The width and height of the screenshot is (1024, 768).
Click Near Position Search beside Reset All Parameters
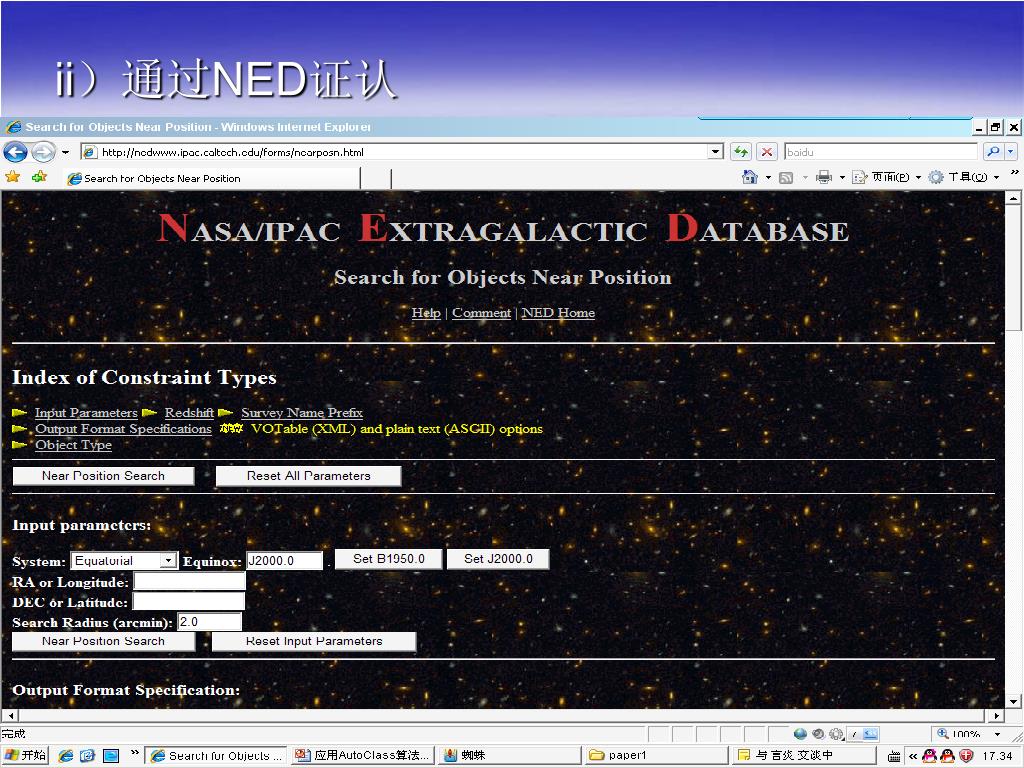(x=103, y=476)
